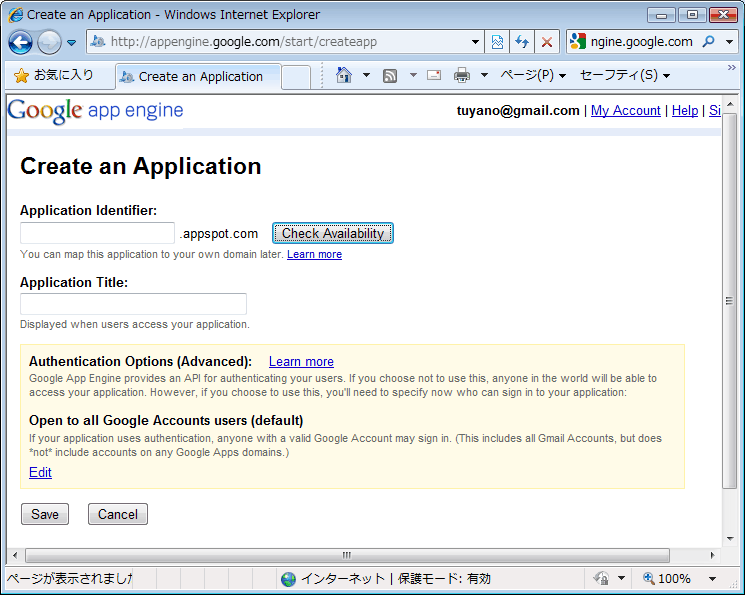Expand the feeds dropdown arrow
The height and width of the screenshot is (595, 745).
[413, 75]
